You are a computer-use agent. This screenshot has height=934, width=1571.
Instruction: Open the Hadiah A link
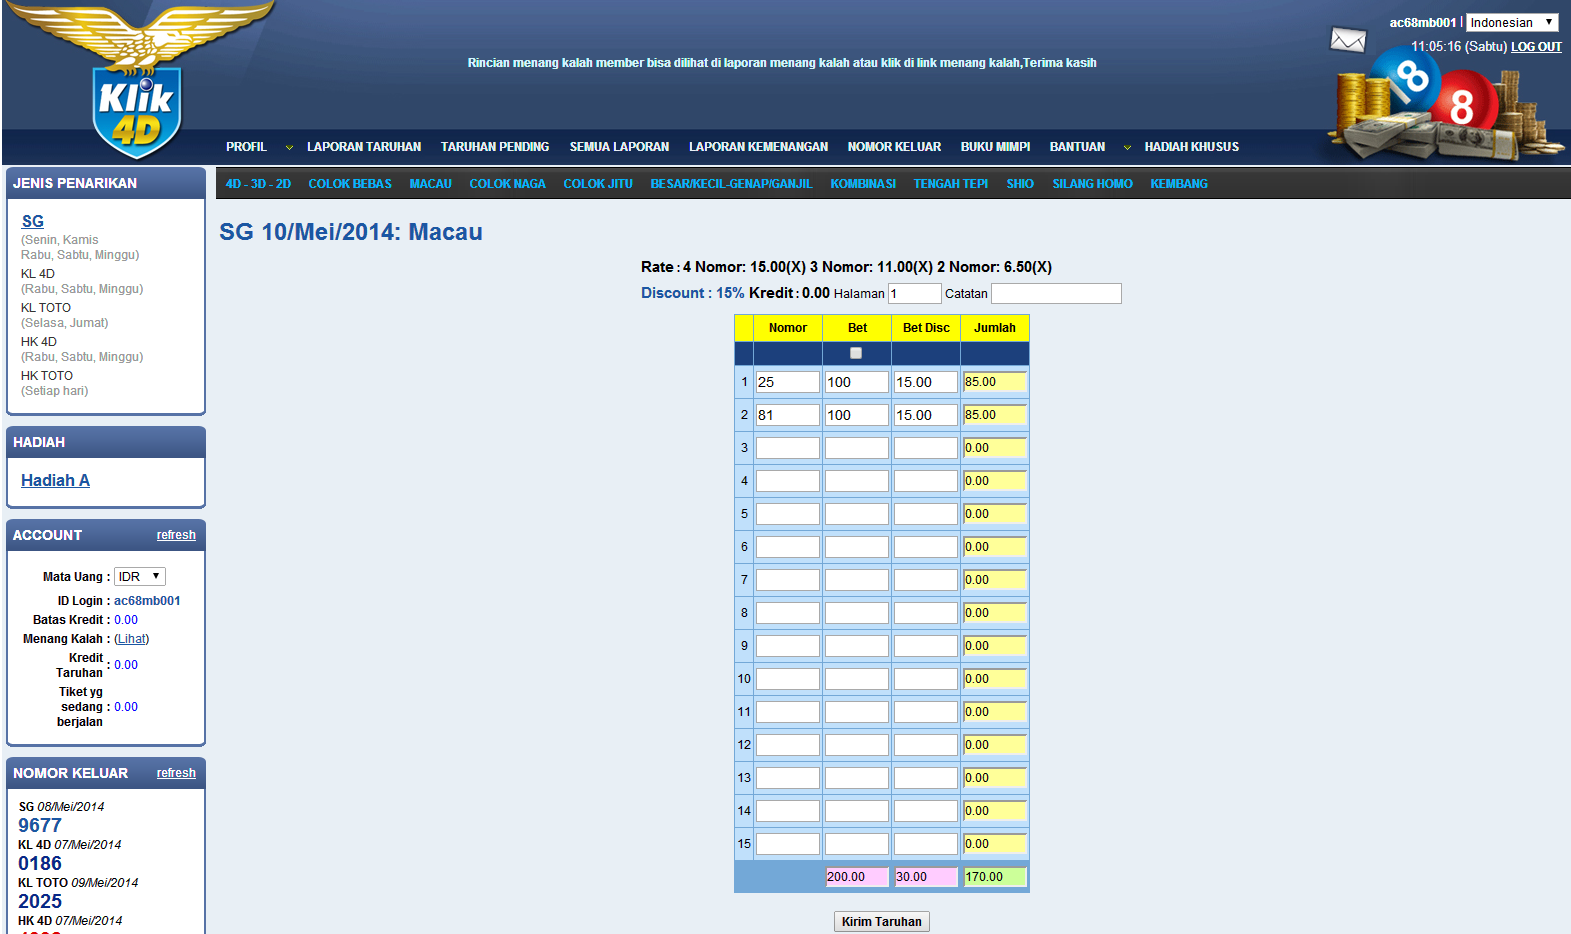point(55,481)
